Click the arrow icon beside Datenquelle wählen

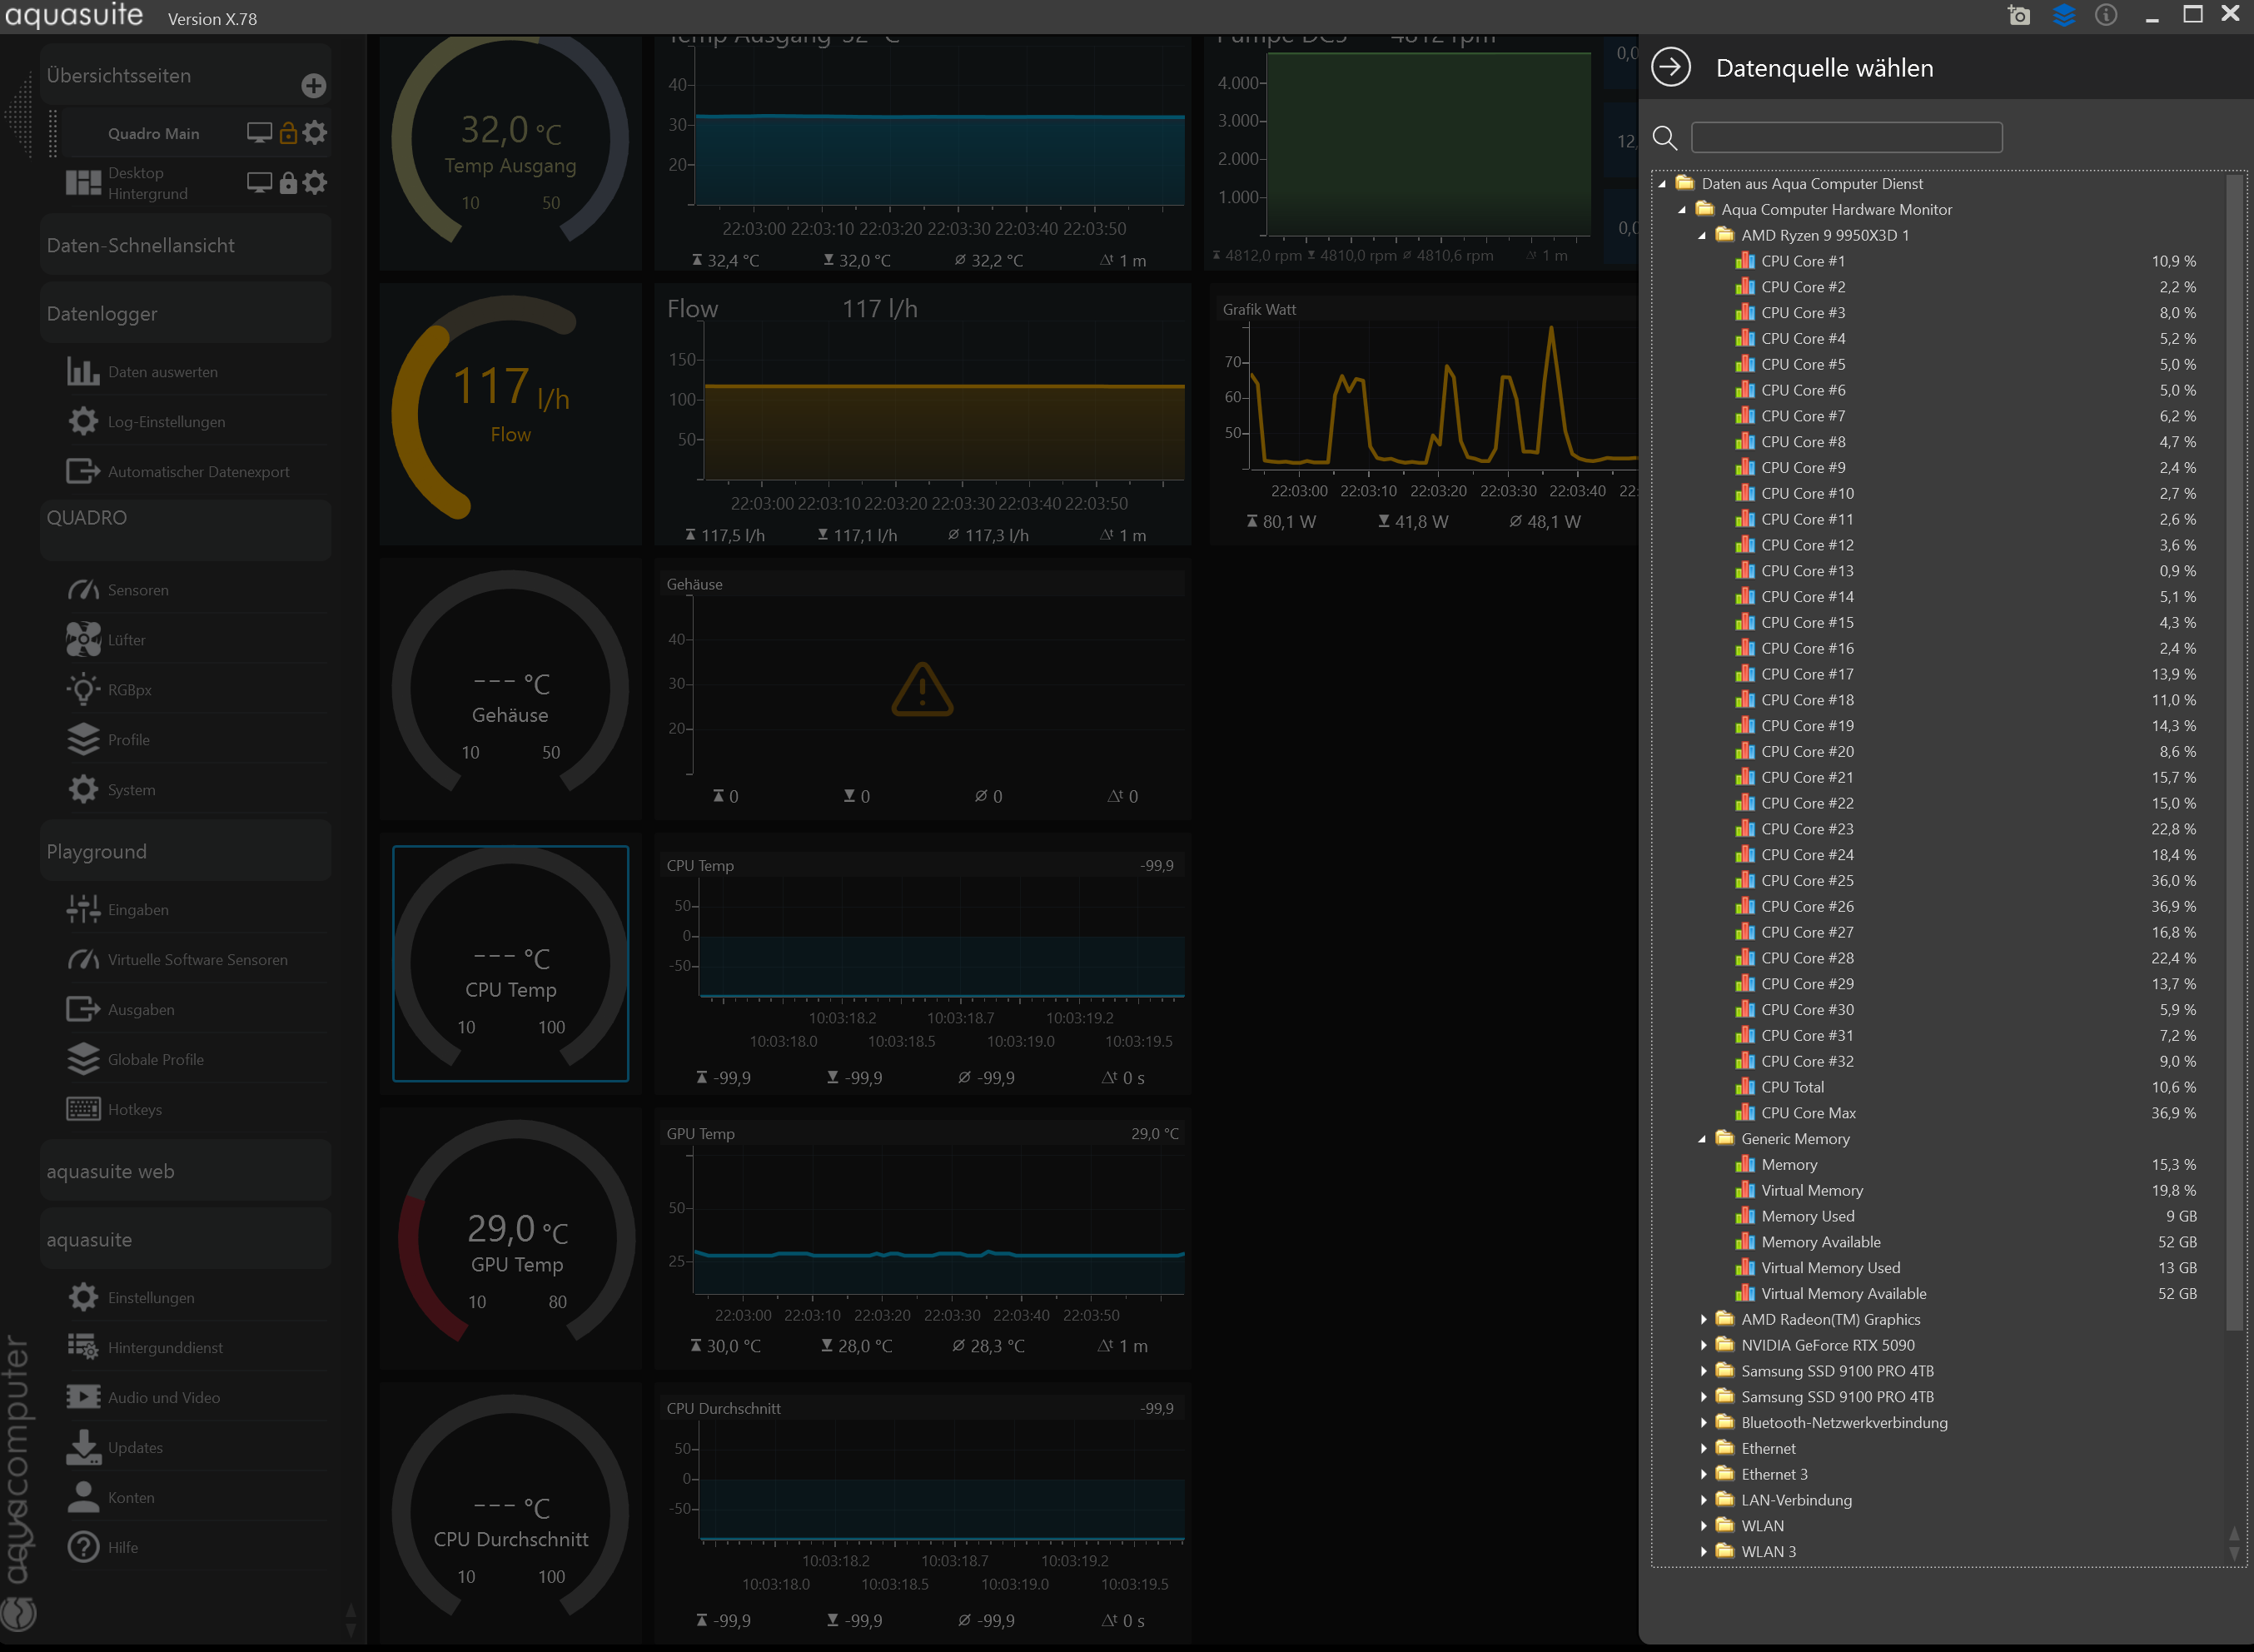tap(1670, 68)
